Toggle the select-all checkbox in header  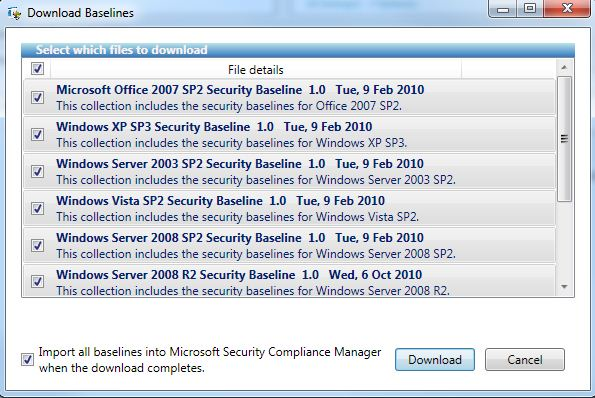click(38, 69)
